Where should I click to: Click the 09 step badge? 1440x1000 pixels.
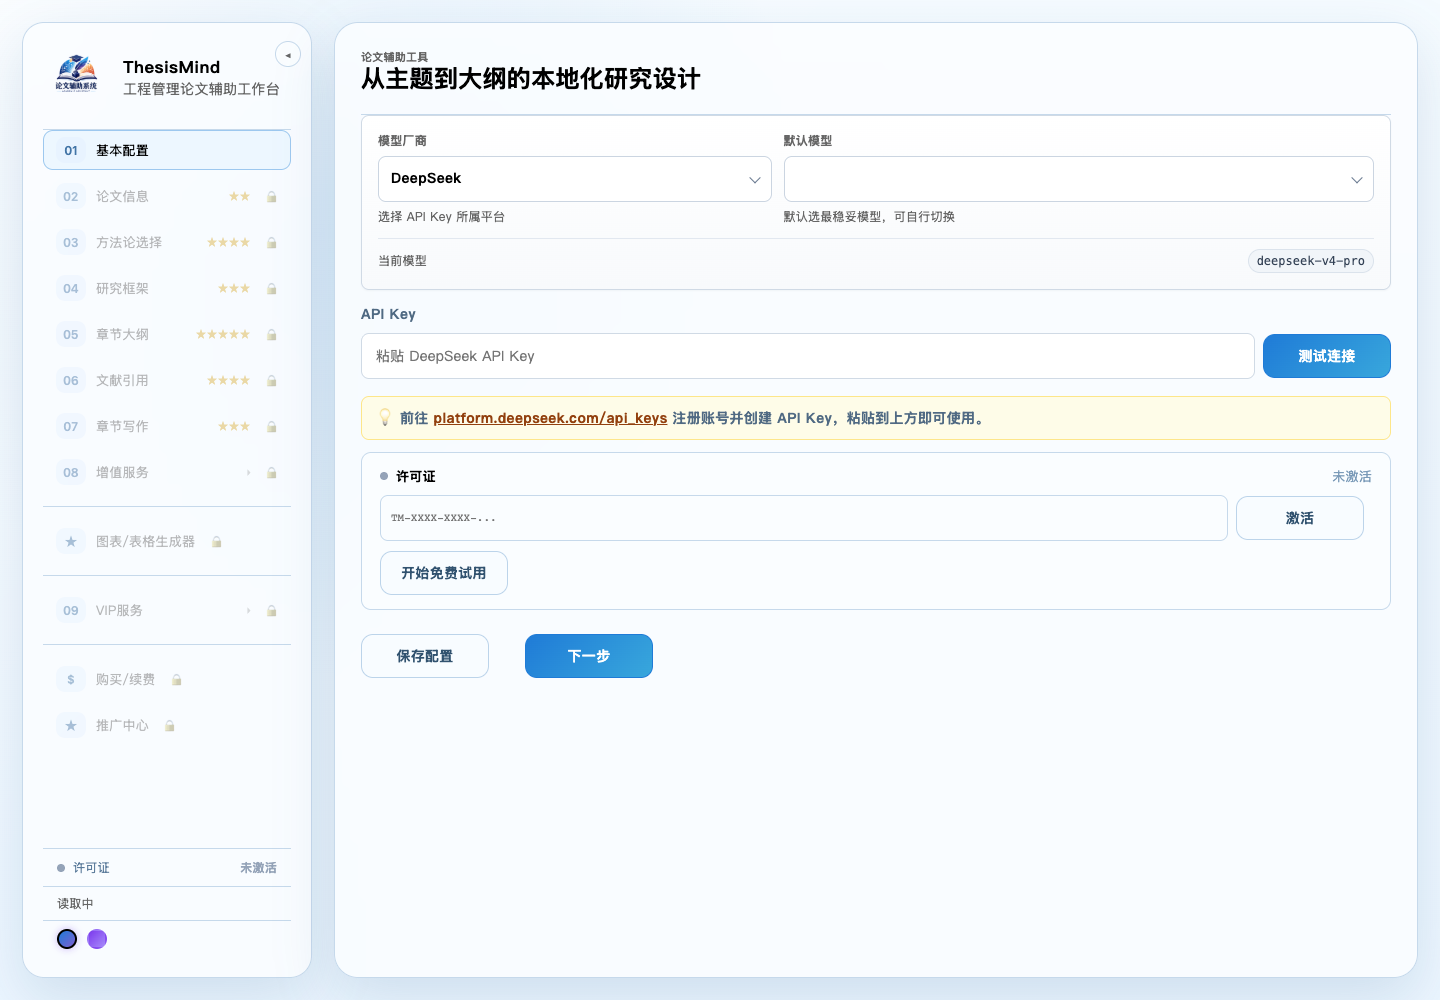tap(71, 611)
